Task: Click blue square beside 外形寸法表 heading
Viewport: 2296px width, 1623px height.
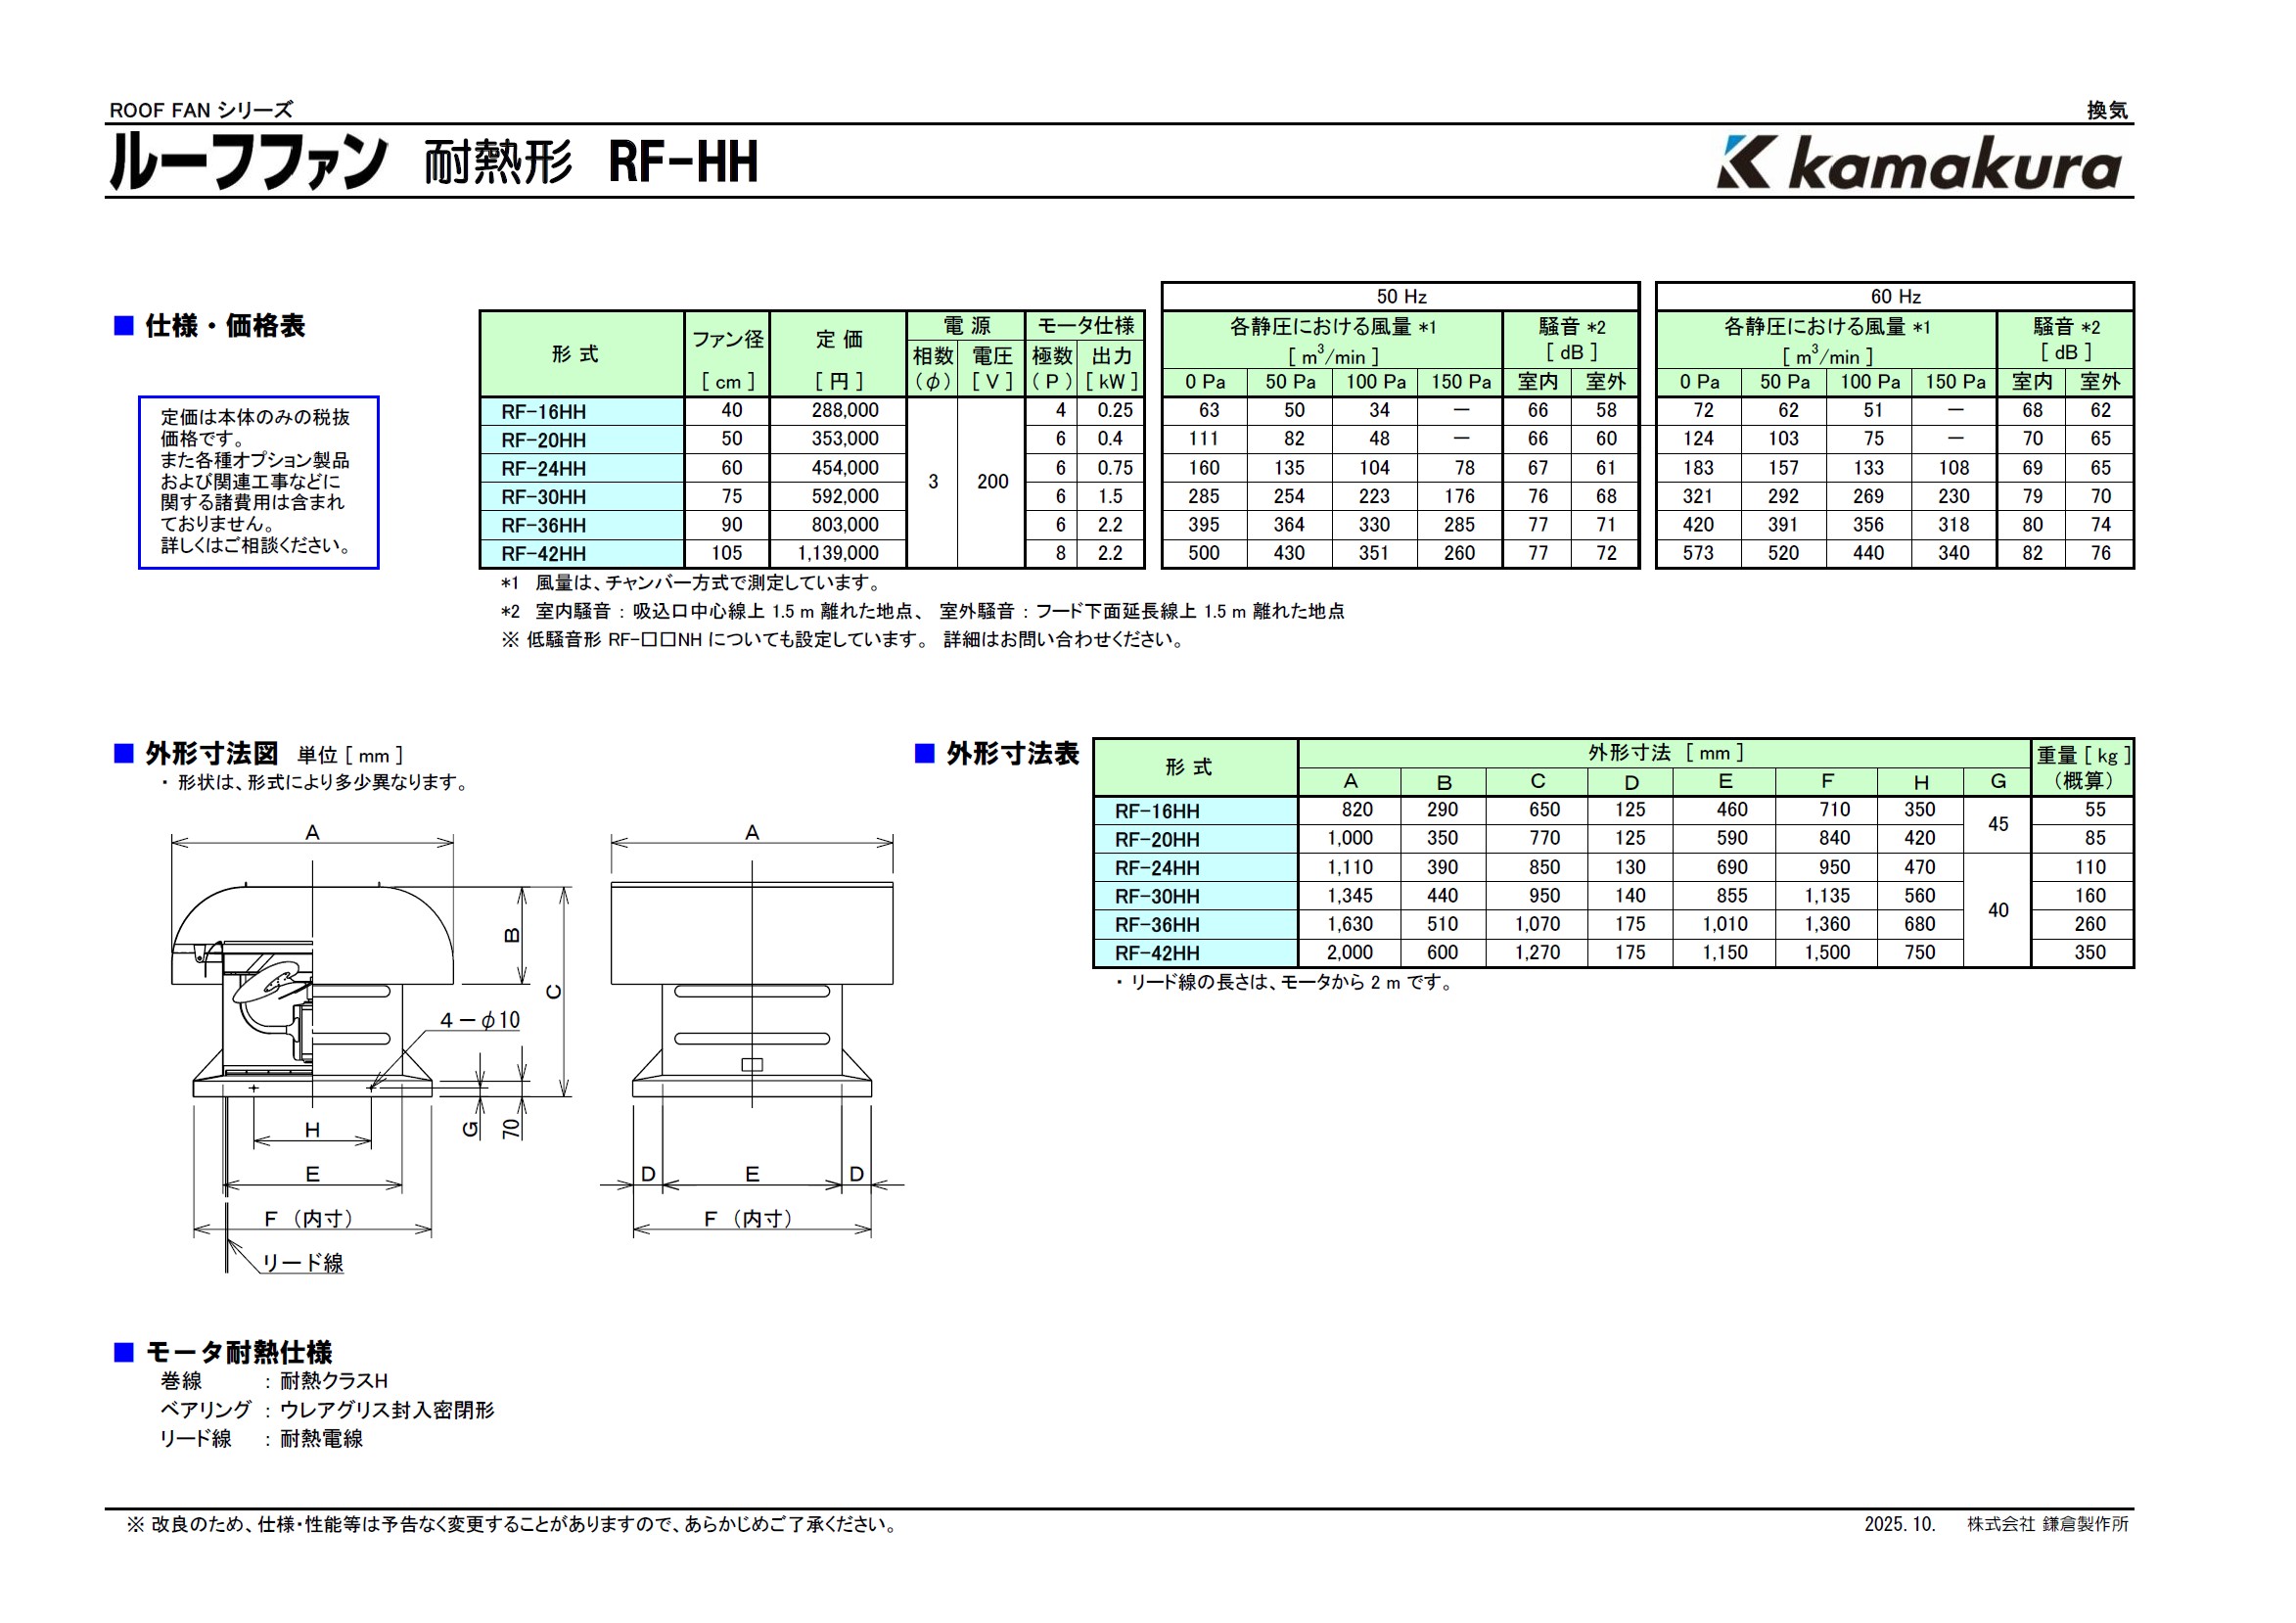Action: coord(925,753)
